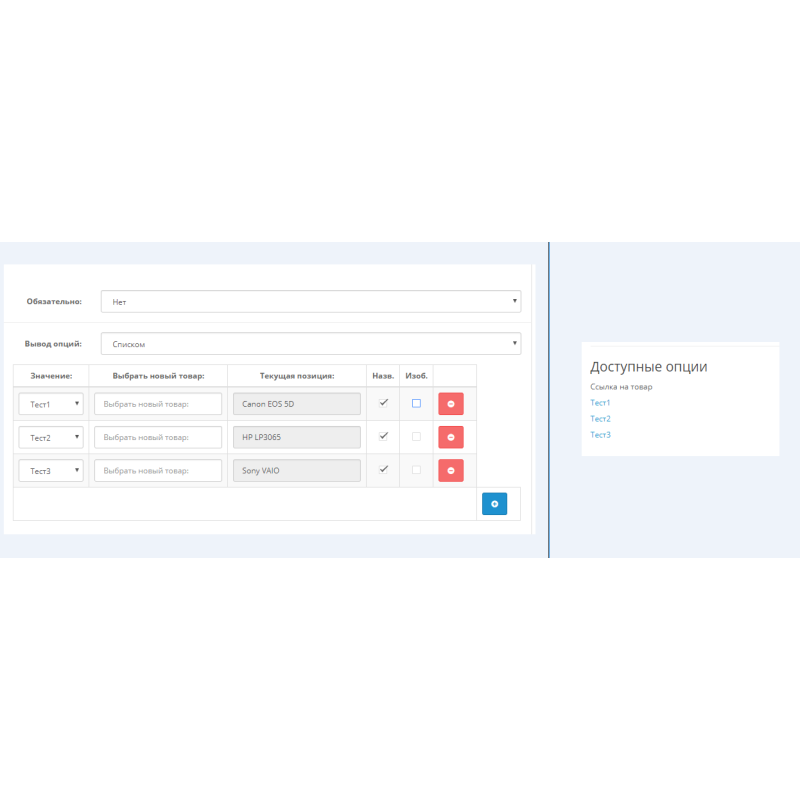Add a new option row with the plus button

coord(494,503)
